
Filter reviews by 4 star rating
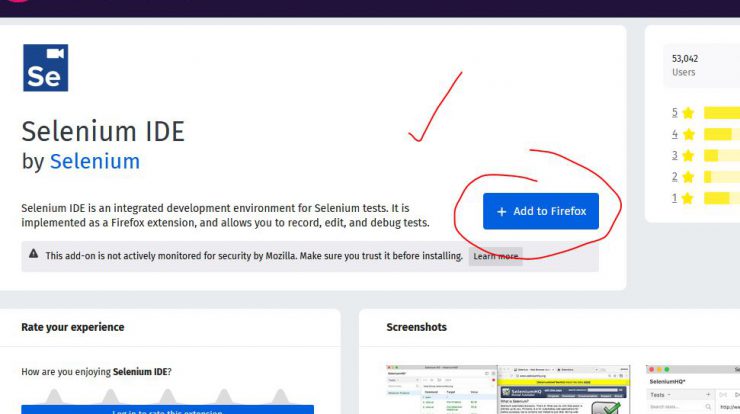674,134
